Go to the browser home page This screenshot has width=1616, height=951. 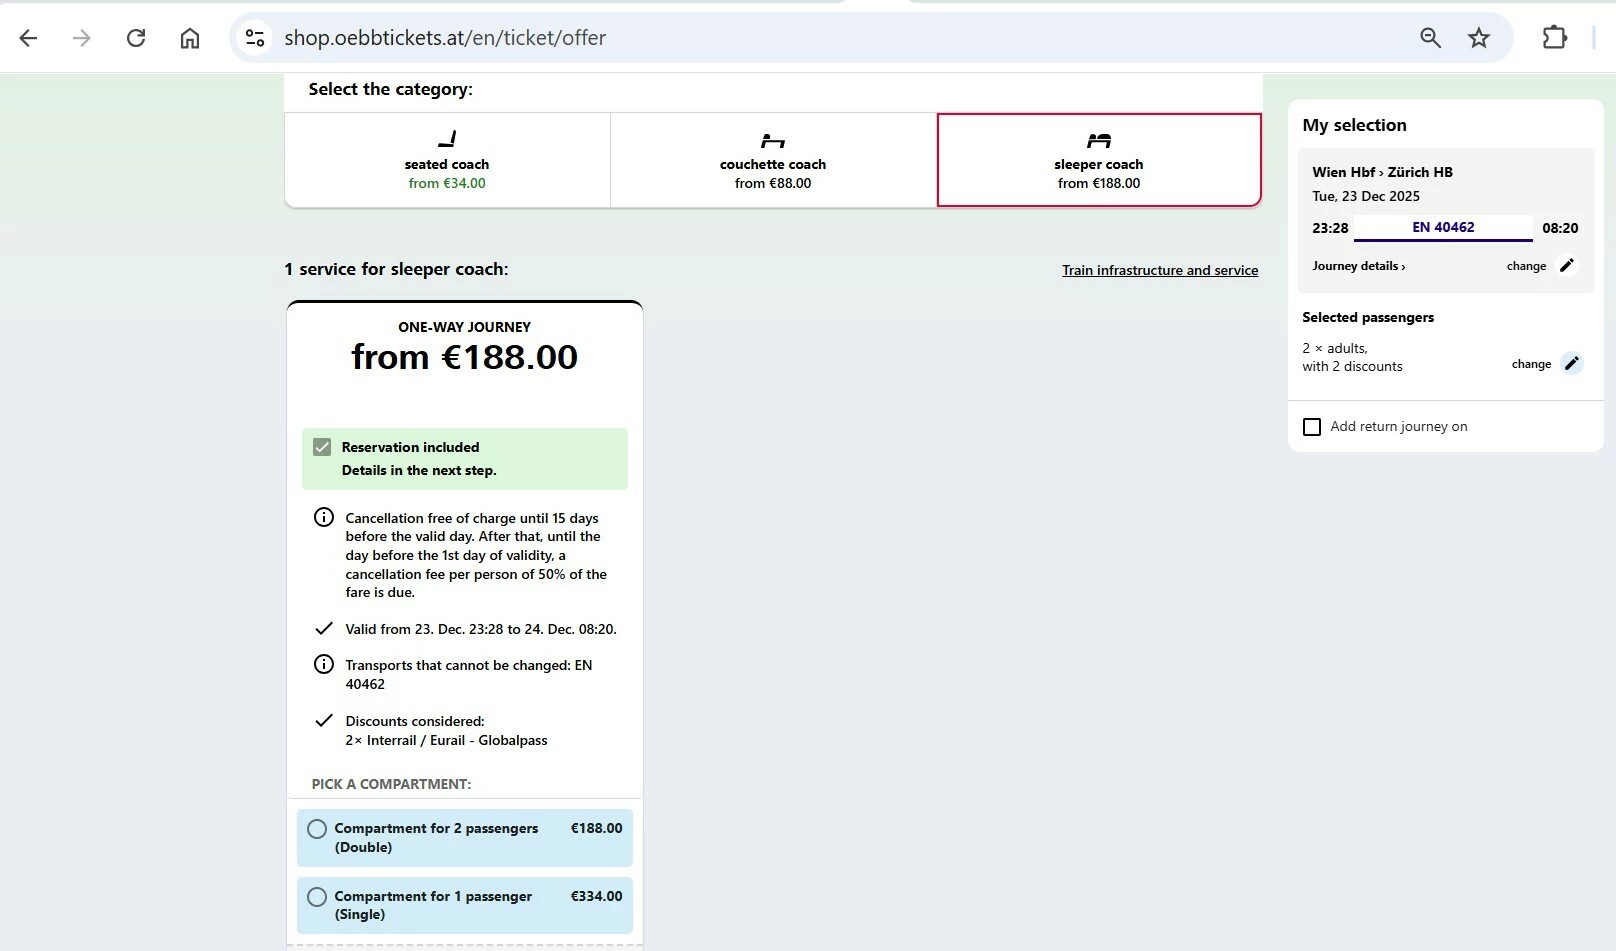point(190,38)
